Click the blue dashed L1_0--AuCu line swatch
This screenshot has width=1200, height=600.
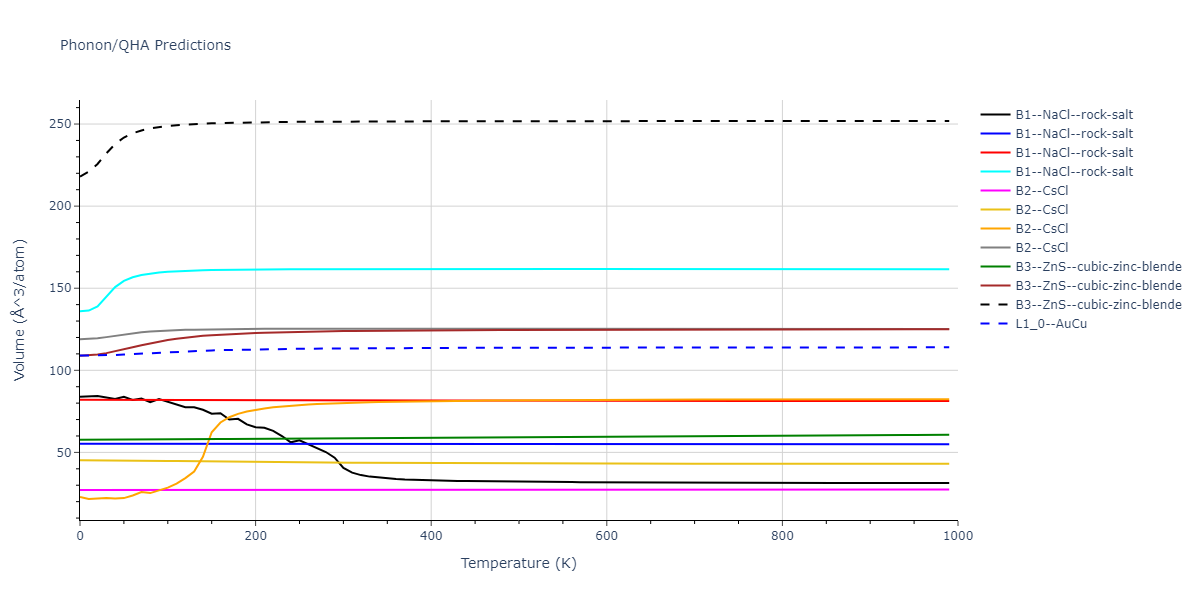click(995, 324)
